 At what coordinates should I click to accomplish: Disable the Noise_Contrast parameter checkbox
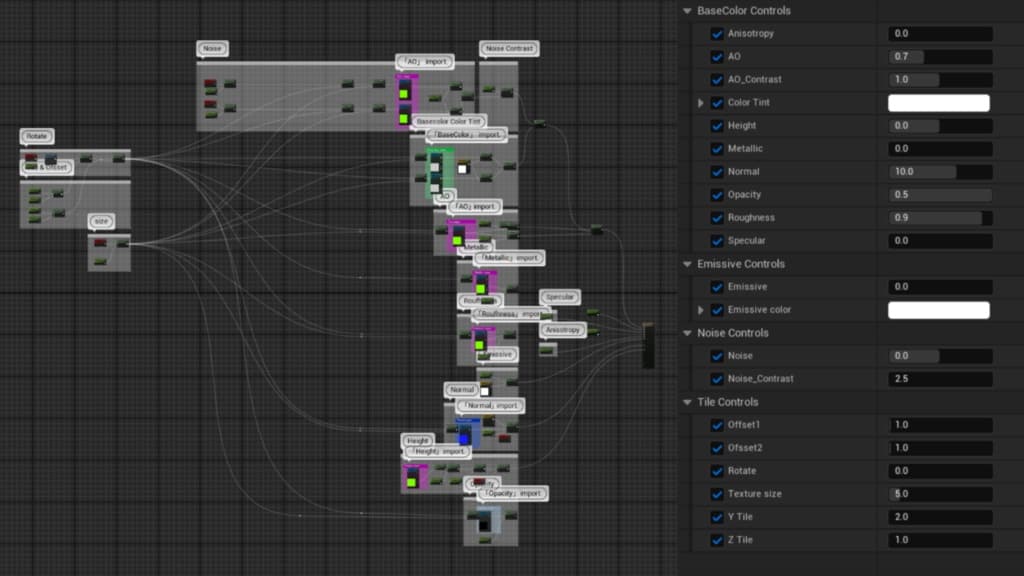click(717, 379)
